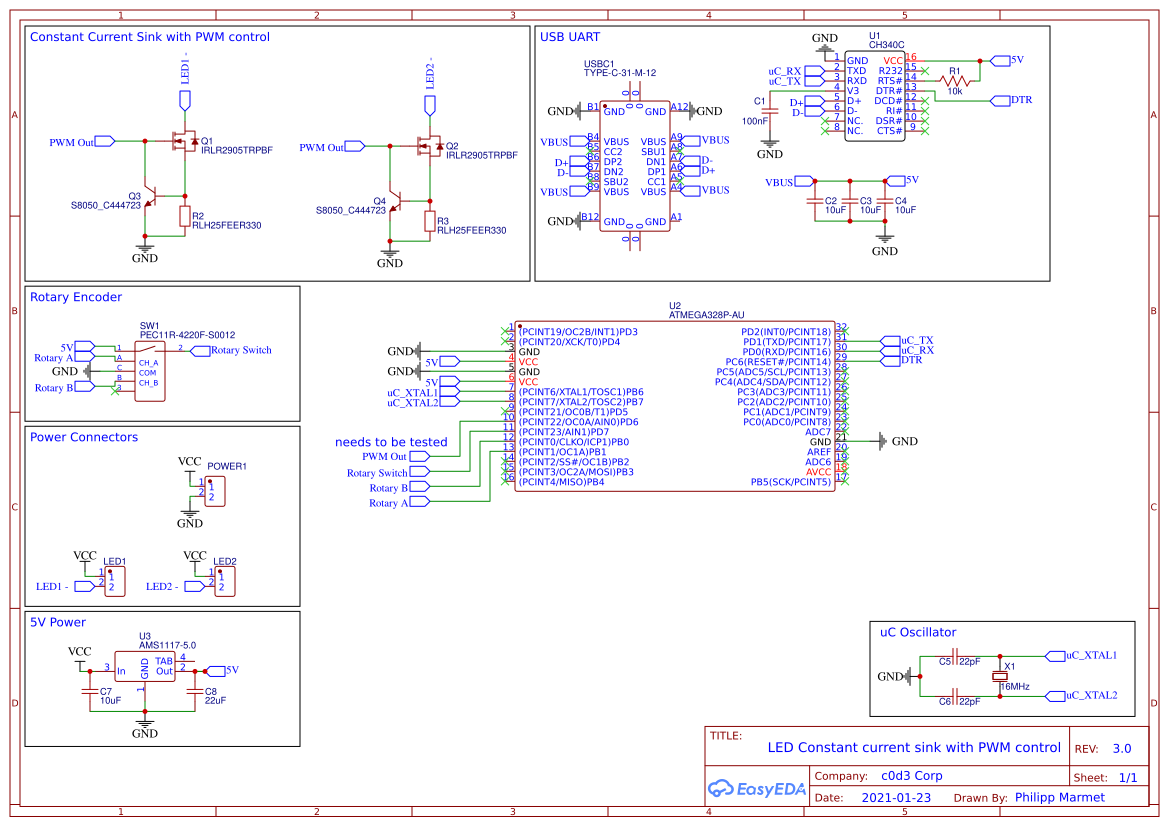Click the Q4 S8050 transistor symbol
This screenshot has height=827, width=1169.
tap(396, 202)
